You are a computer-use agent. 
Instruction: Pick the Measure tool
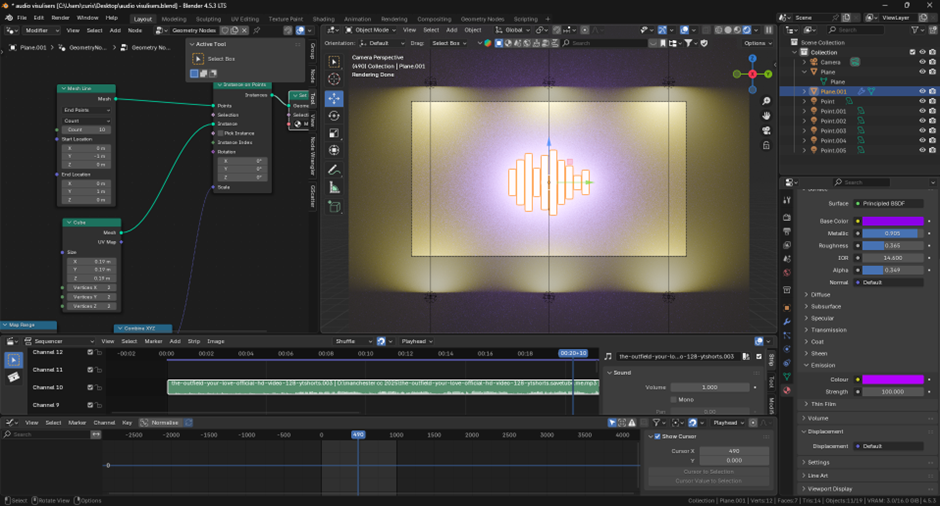tap(334, 188)
